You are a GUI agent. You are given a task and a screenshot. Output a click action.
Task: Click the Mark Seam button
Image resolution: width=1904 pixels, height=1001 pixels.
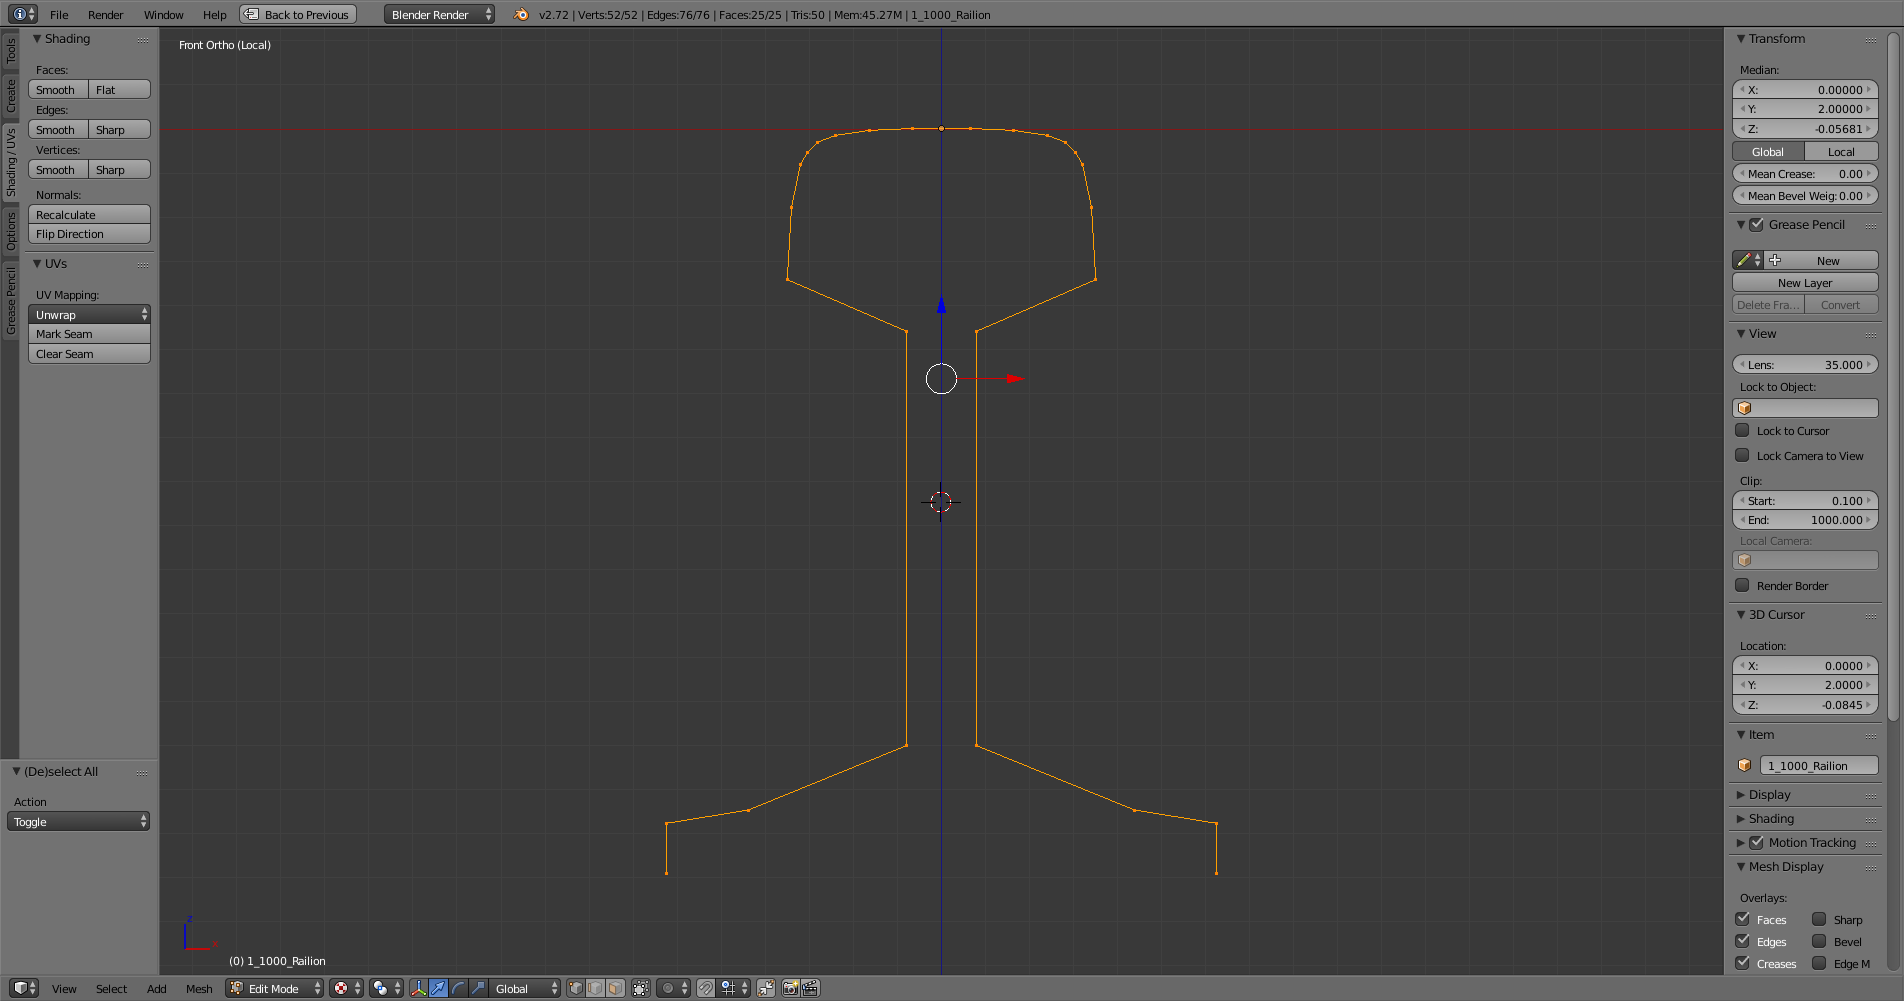(89, 334)
